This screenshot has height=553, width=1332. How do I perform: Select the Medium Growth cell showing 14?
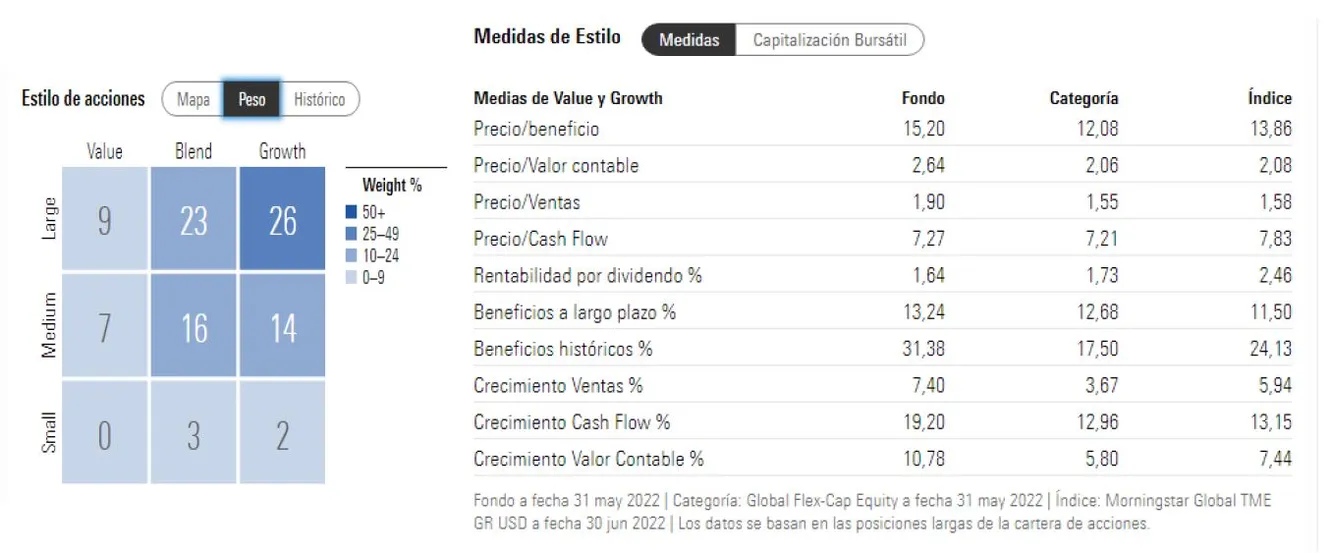(283, 326)
